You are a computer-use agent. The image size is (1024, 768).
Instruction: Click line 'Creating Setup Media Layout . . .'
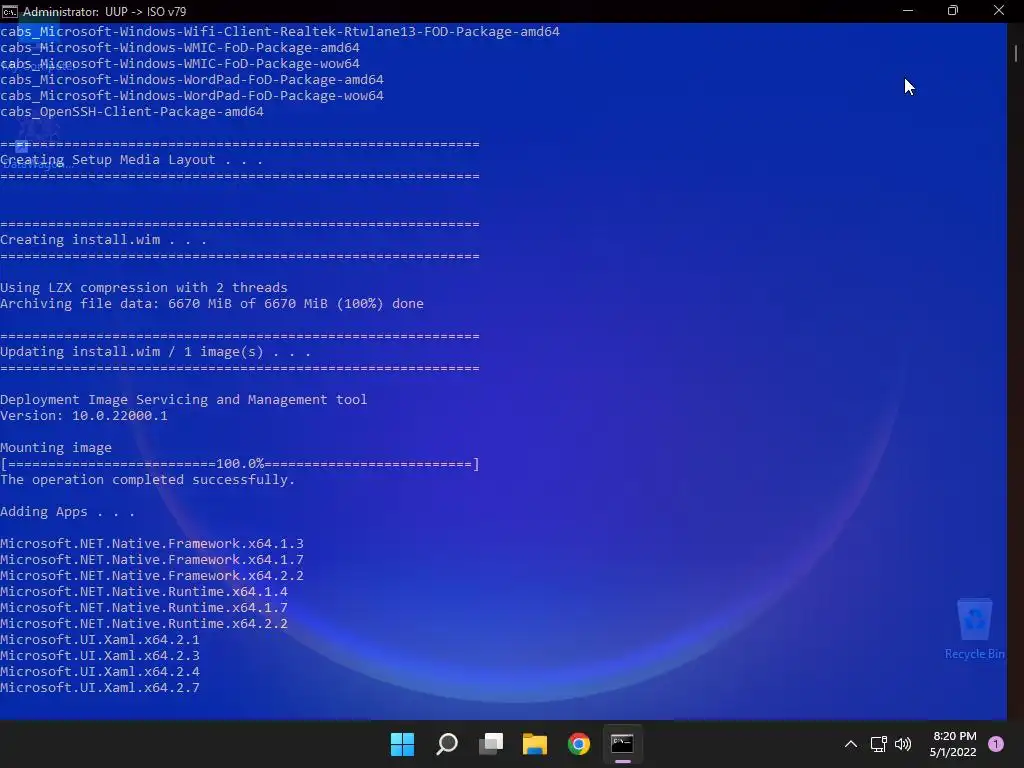(x=131, y=159)
